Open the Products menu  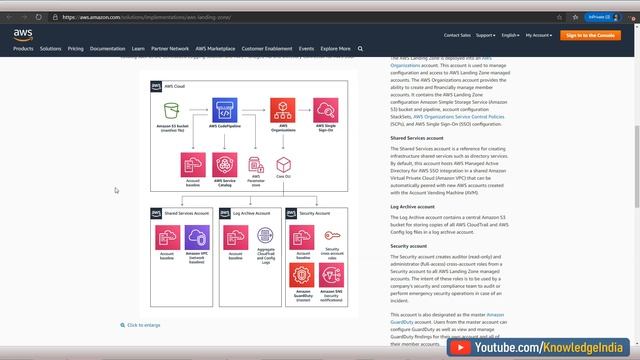click(23, 49)
